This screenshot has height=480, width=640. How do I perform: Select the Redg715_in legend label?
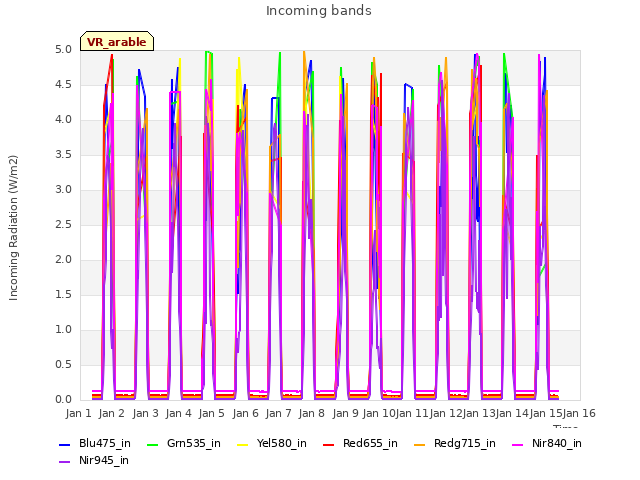click(465, 444)
